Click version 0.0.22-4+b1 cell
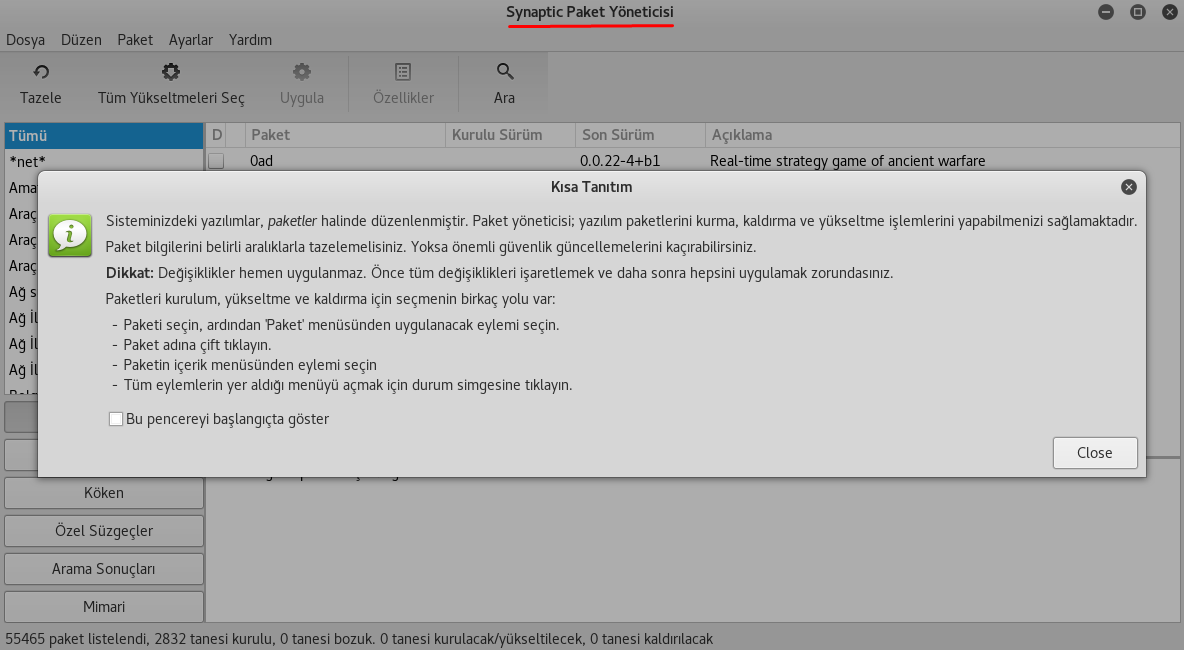The width and height of the screenshot is (1184, 650). click(x=620, y=161)
